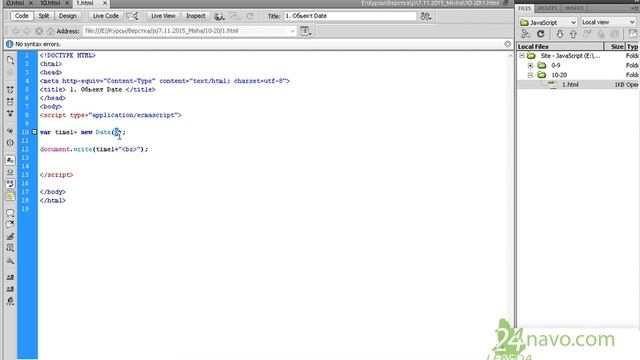Click the Expand All icon

[10, 113]
